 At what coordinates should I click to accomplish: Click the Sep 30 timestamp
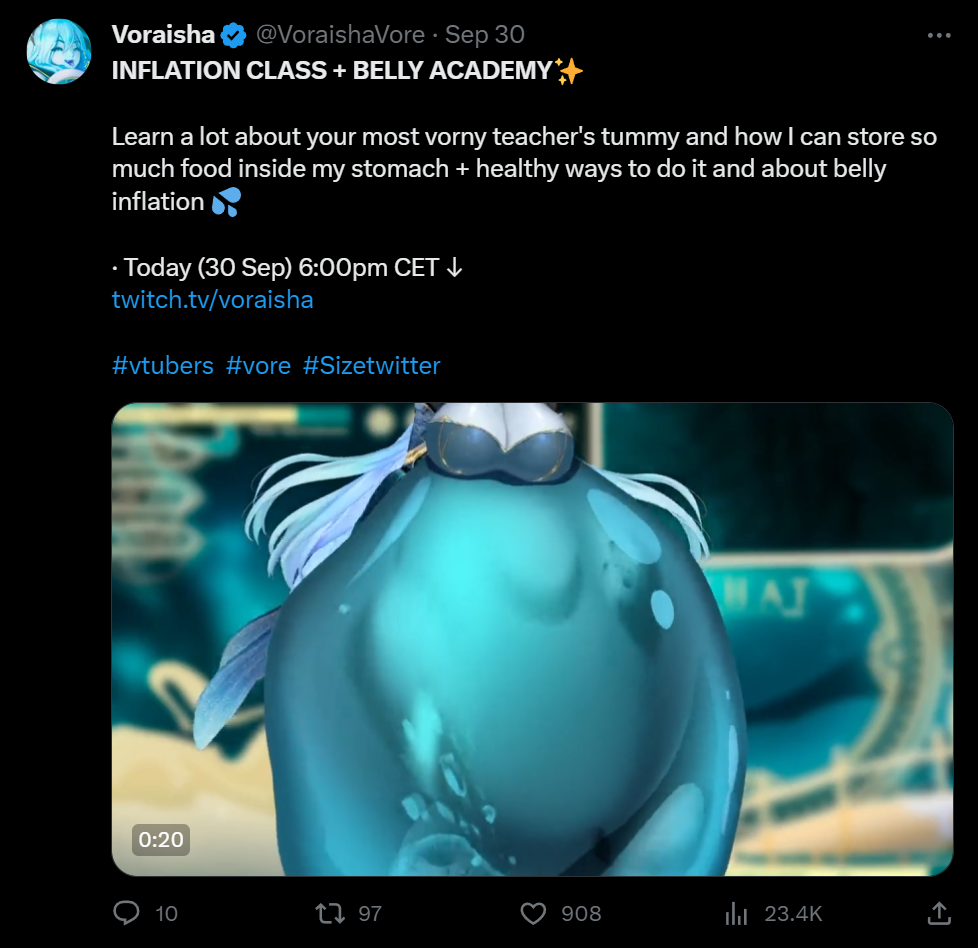485,35
